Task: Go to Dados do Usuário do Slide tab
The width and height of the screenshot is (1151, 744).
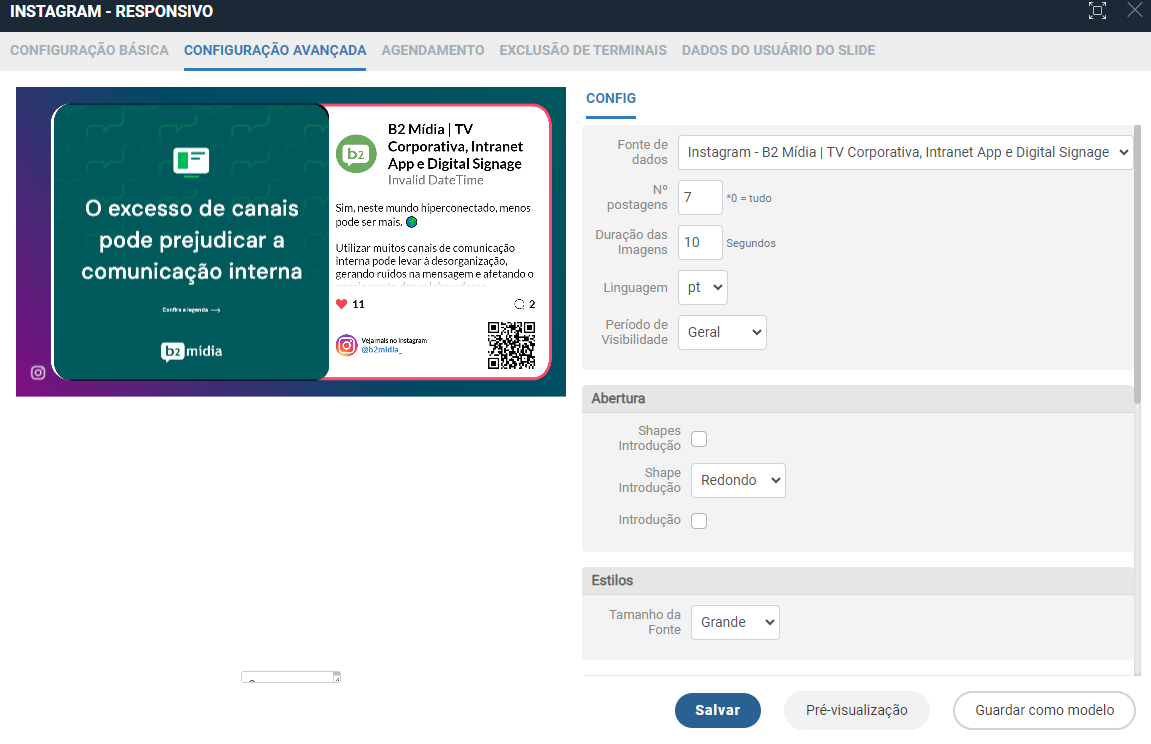Action: [778, 50]
